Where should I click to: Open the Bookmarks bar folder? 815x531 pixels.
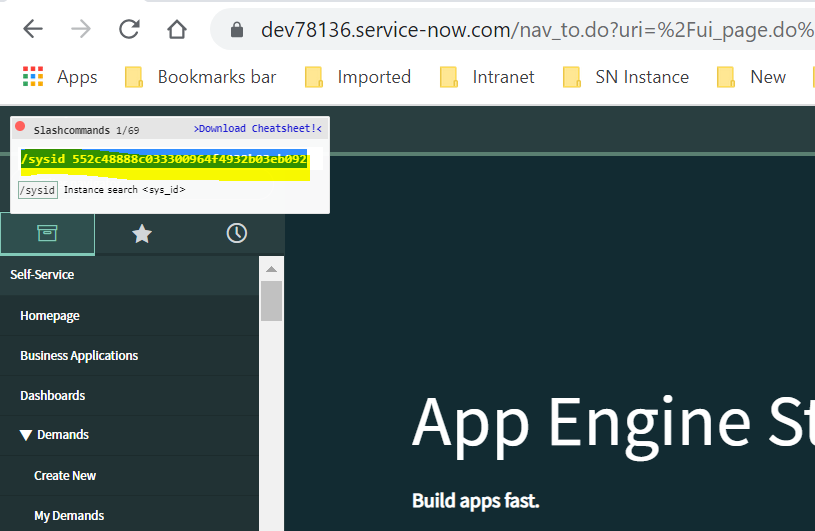point(200,77)
